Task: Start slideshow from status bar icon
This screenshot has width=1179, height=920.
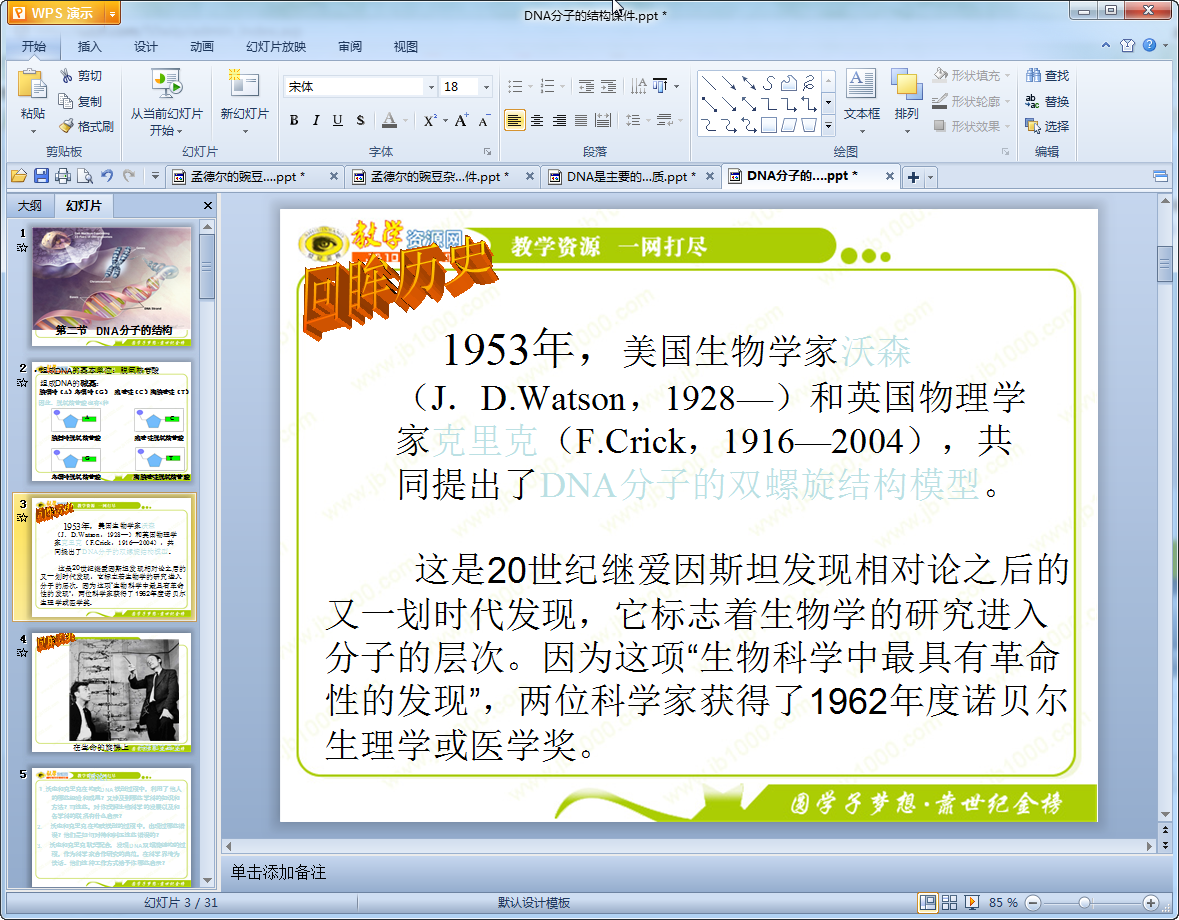Action: click(971, 902)
